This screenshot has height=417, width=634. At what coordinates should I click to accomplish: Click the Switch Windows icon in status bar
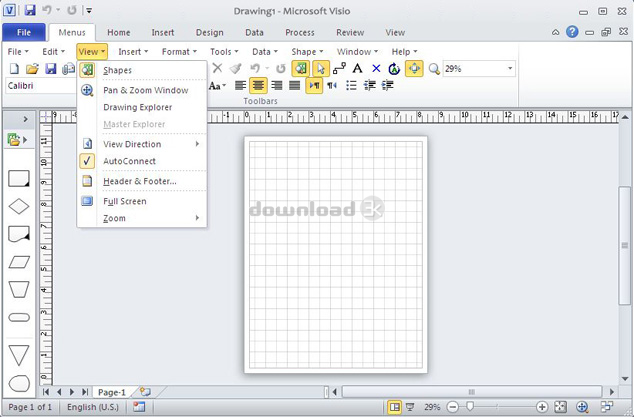(x=607, y=406)
